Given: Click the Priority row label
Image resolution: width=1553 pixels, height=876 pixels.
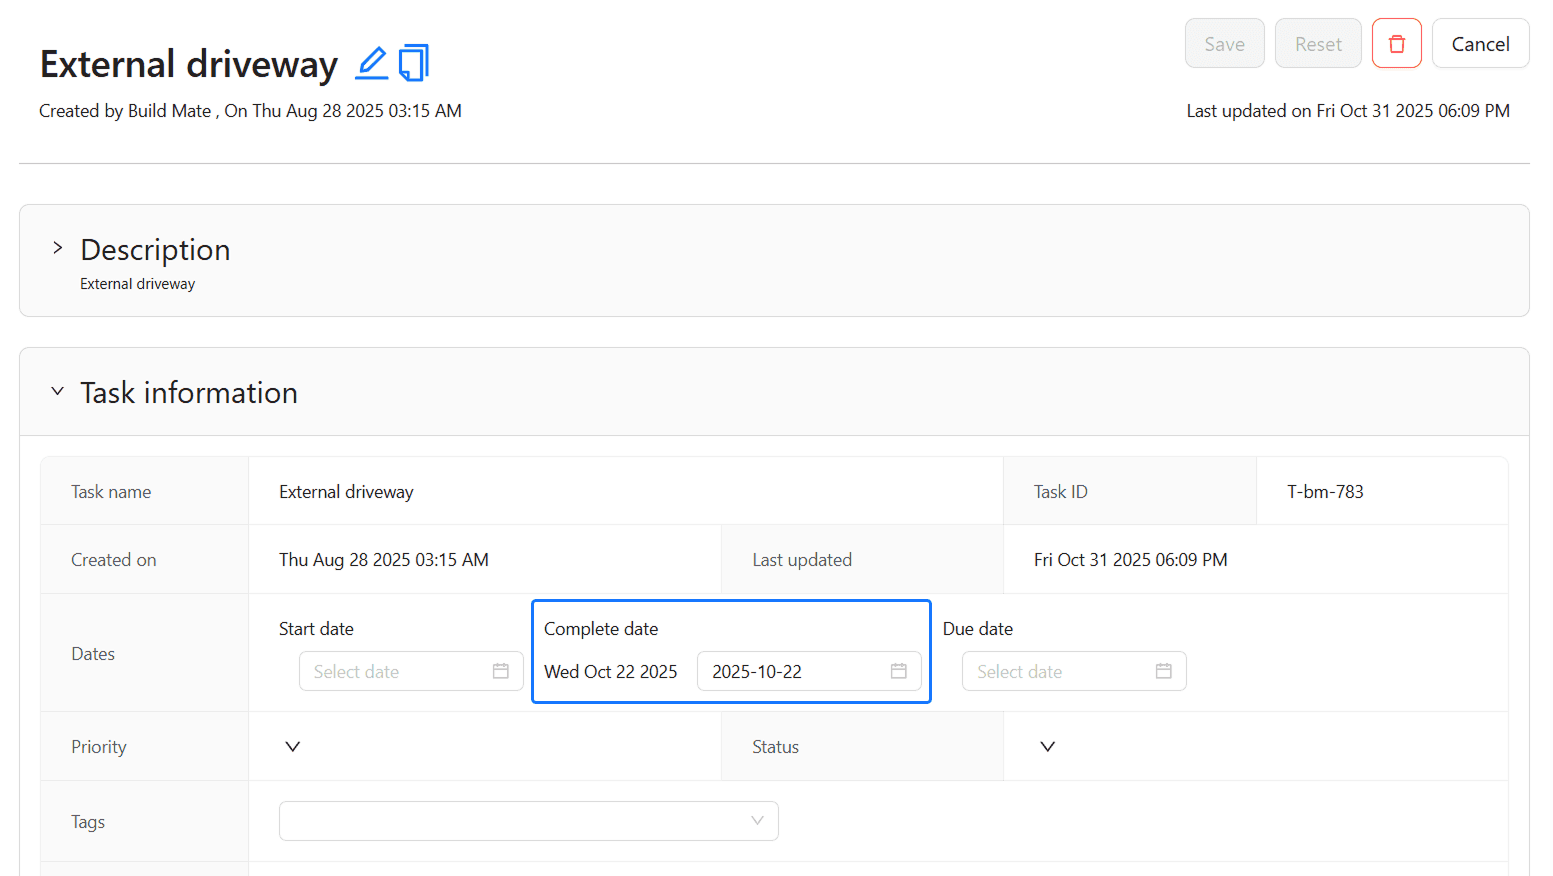Looking at the screenshot, I should [x=99, y=747].
